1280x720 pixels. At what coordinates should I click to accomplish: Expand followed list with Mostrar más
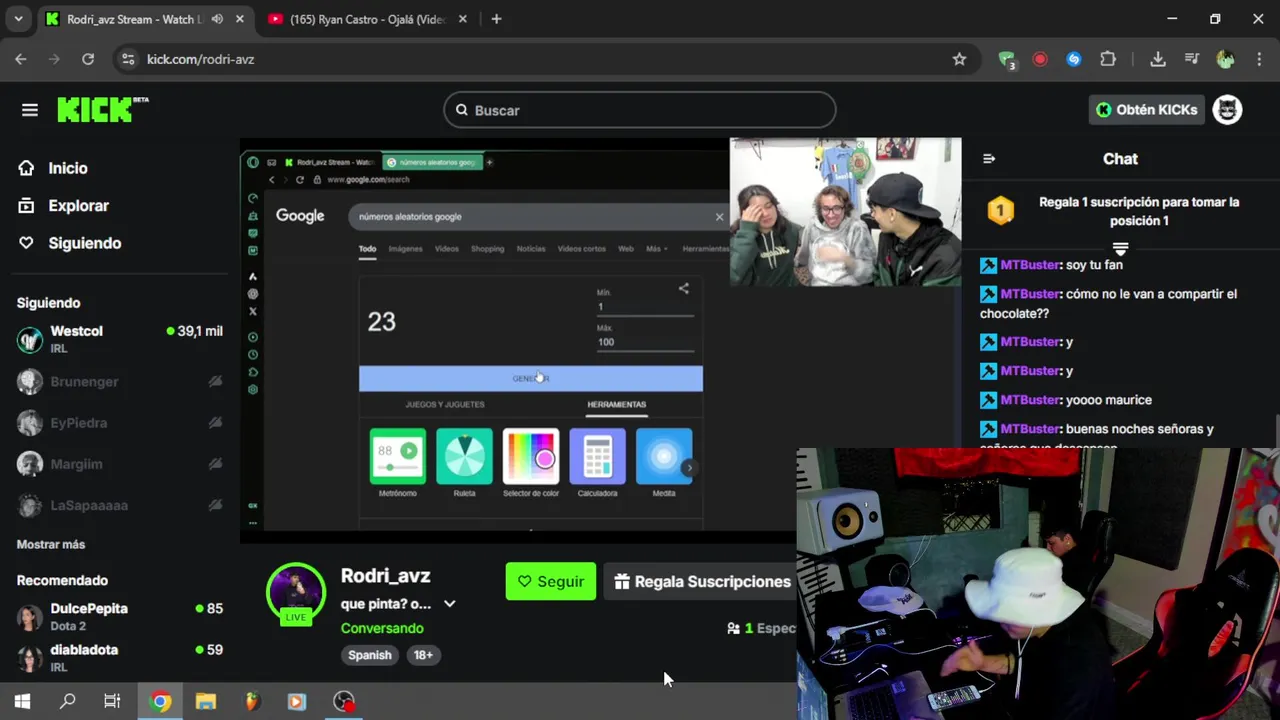coord(51,544)
